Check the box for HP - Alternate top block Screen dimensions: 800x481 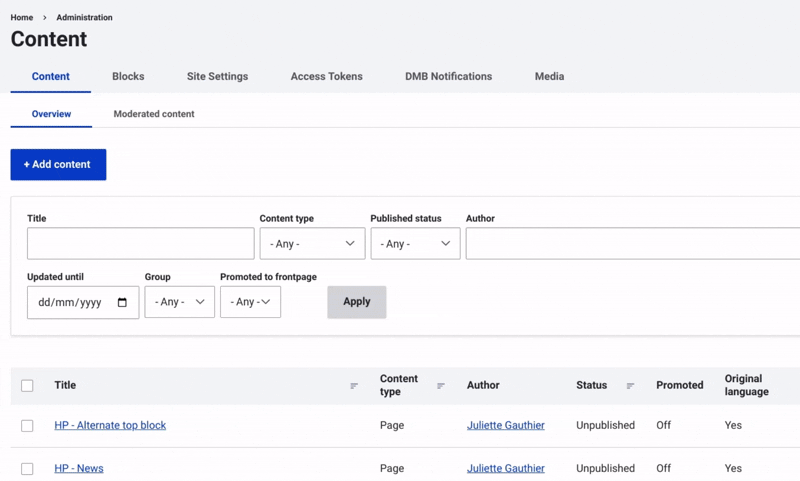coord(27,426)
